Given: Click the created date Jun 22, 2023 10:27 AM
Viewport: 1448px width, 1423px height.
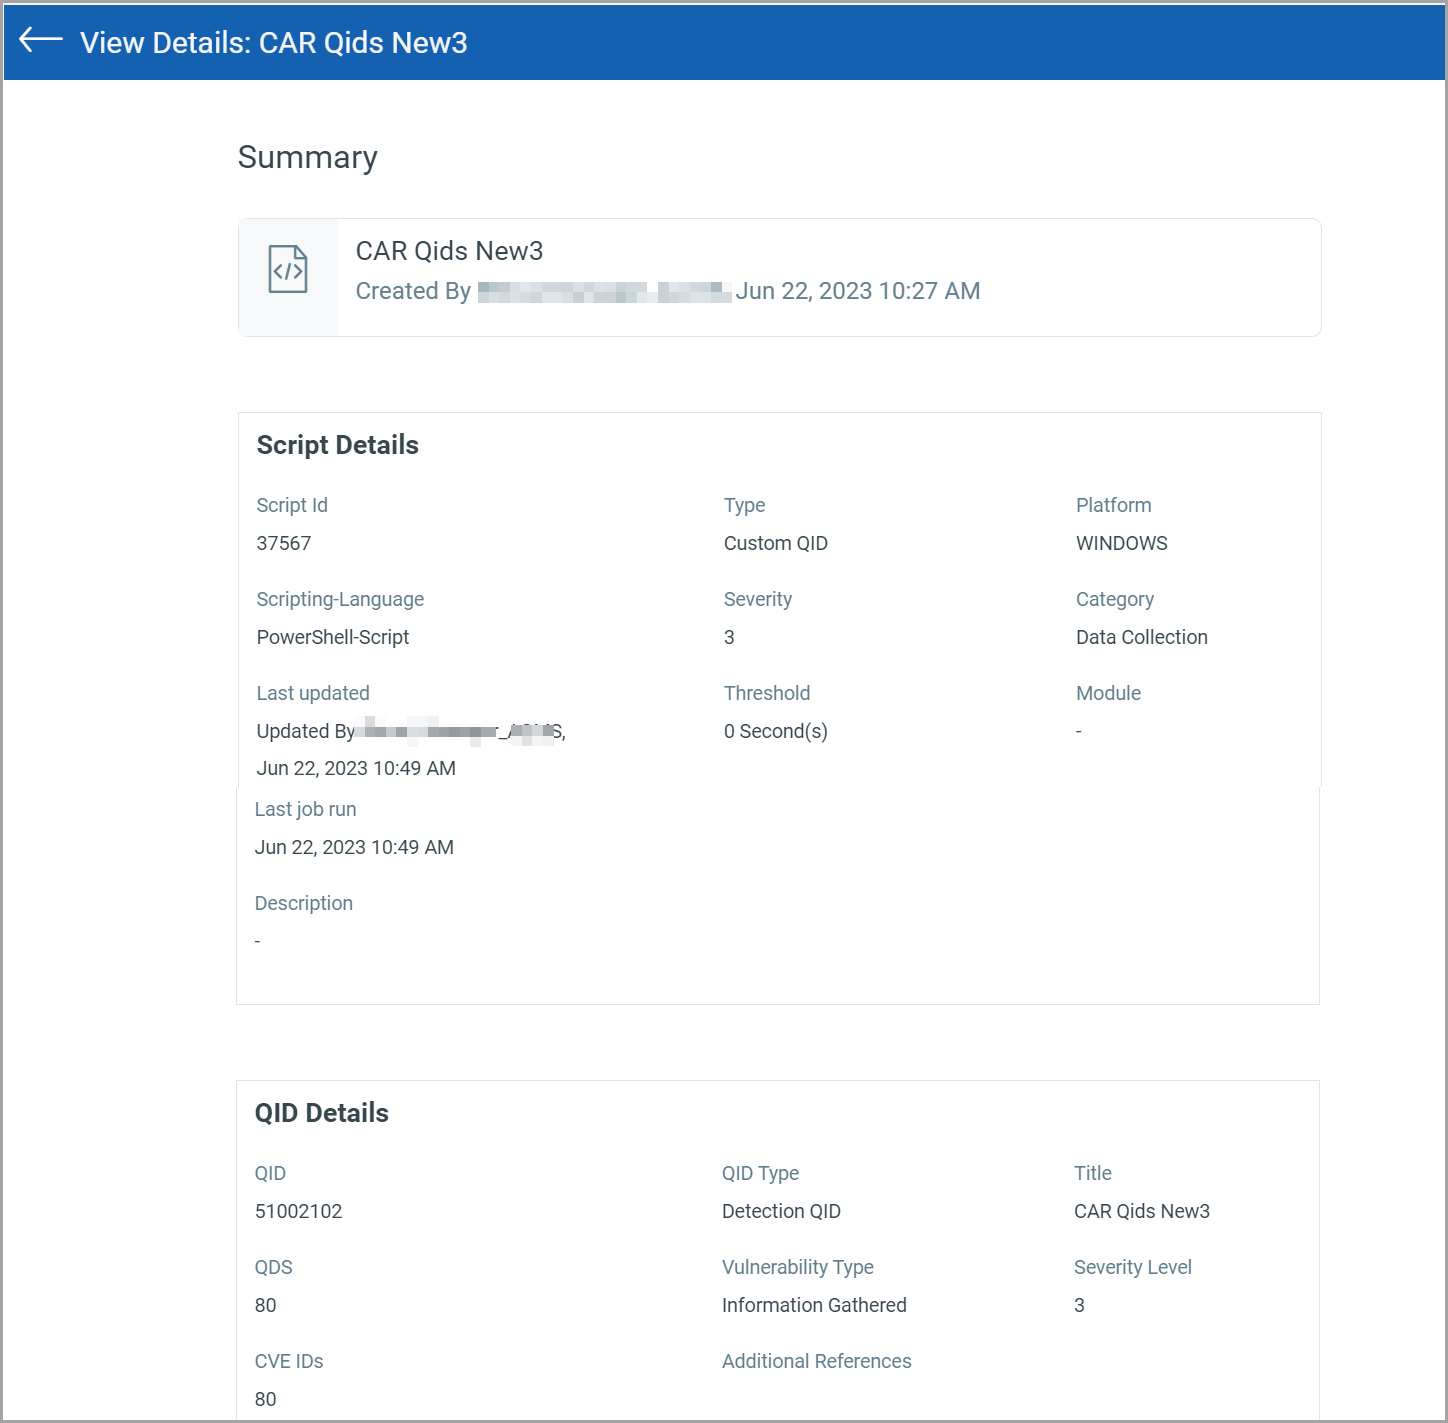Looking at the screenshot, I should coord(857,291).
